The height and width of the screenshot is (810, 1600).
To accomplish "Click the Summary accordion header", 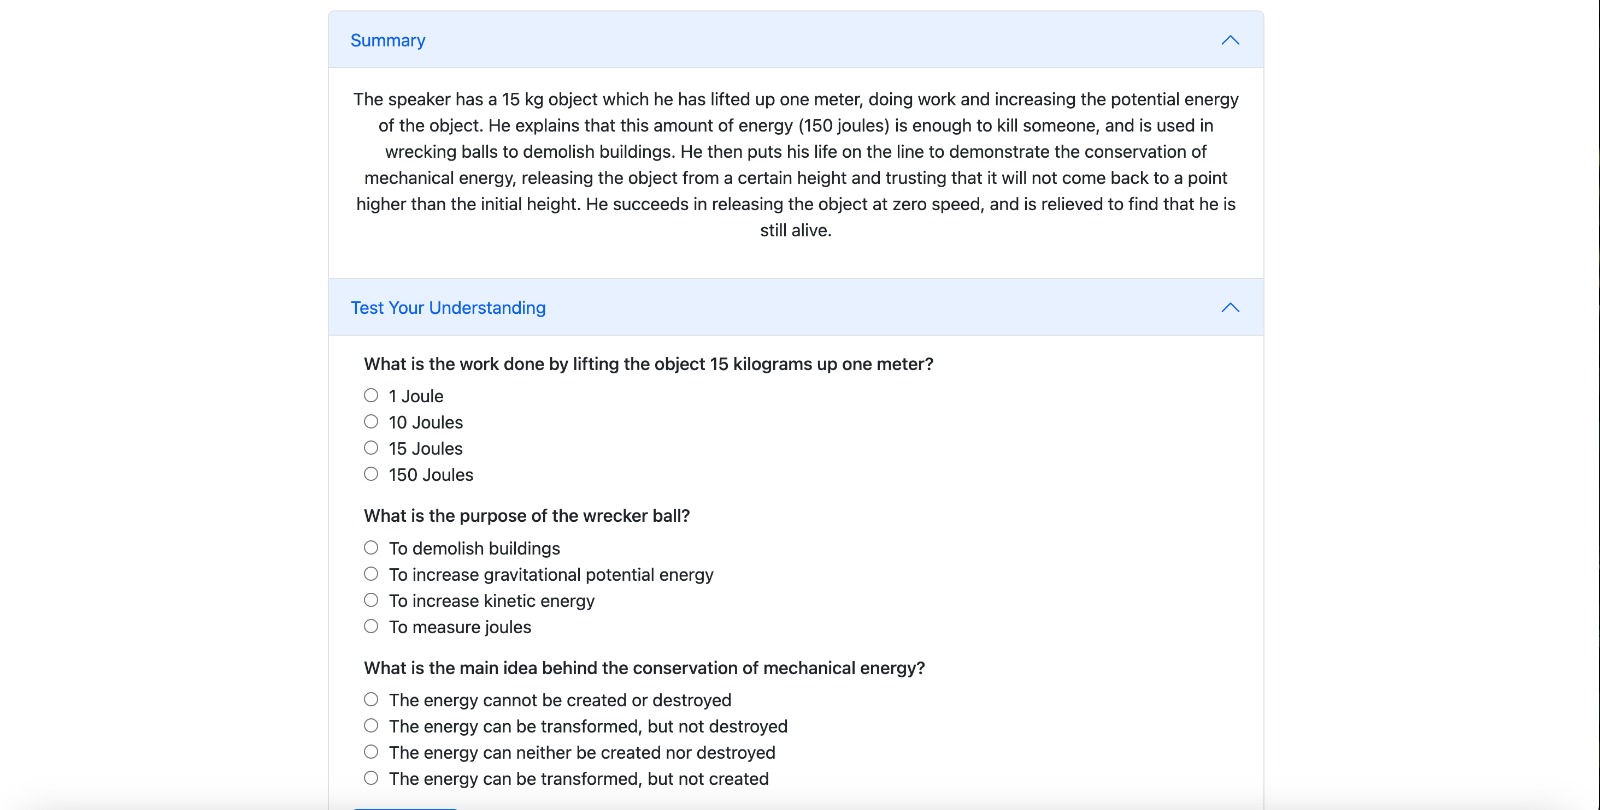I will coord(388,40).
